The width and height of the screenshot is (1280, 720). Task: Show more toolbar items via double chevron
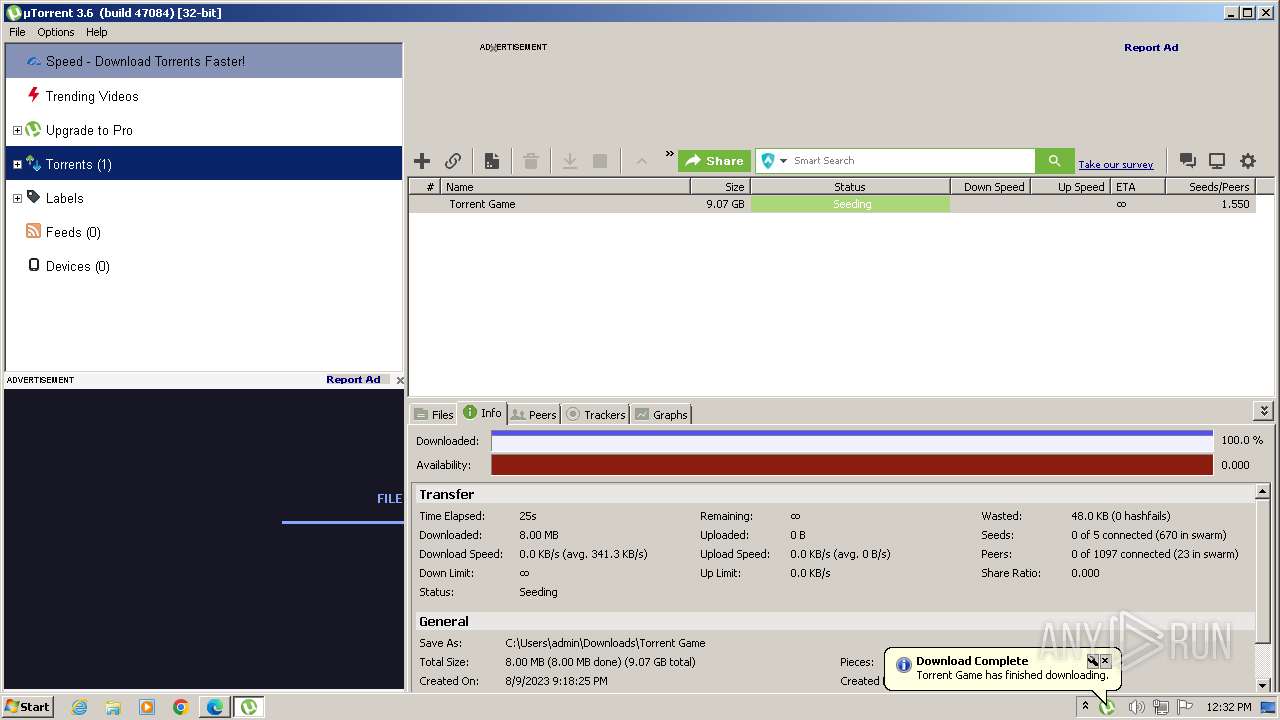[670, 154]
